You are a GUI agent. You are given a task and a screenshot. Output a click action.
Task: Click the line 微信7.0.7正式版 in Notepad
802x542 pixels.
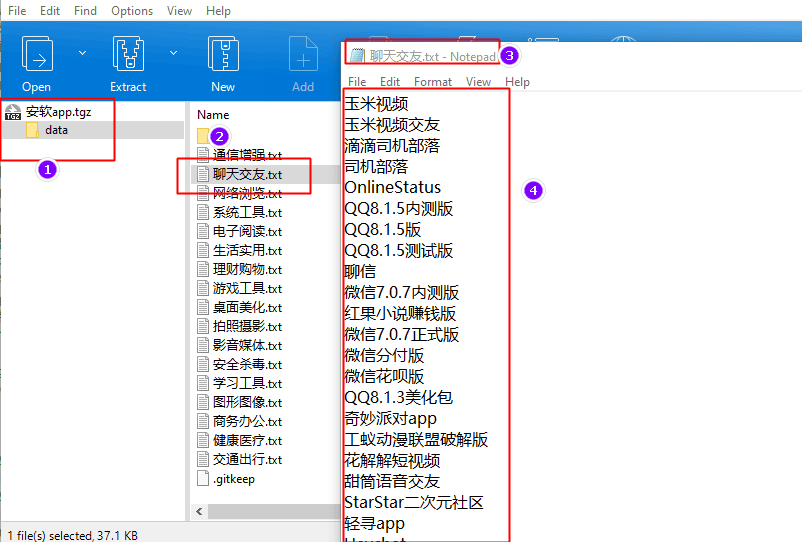402,334
